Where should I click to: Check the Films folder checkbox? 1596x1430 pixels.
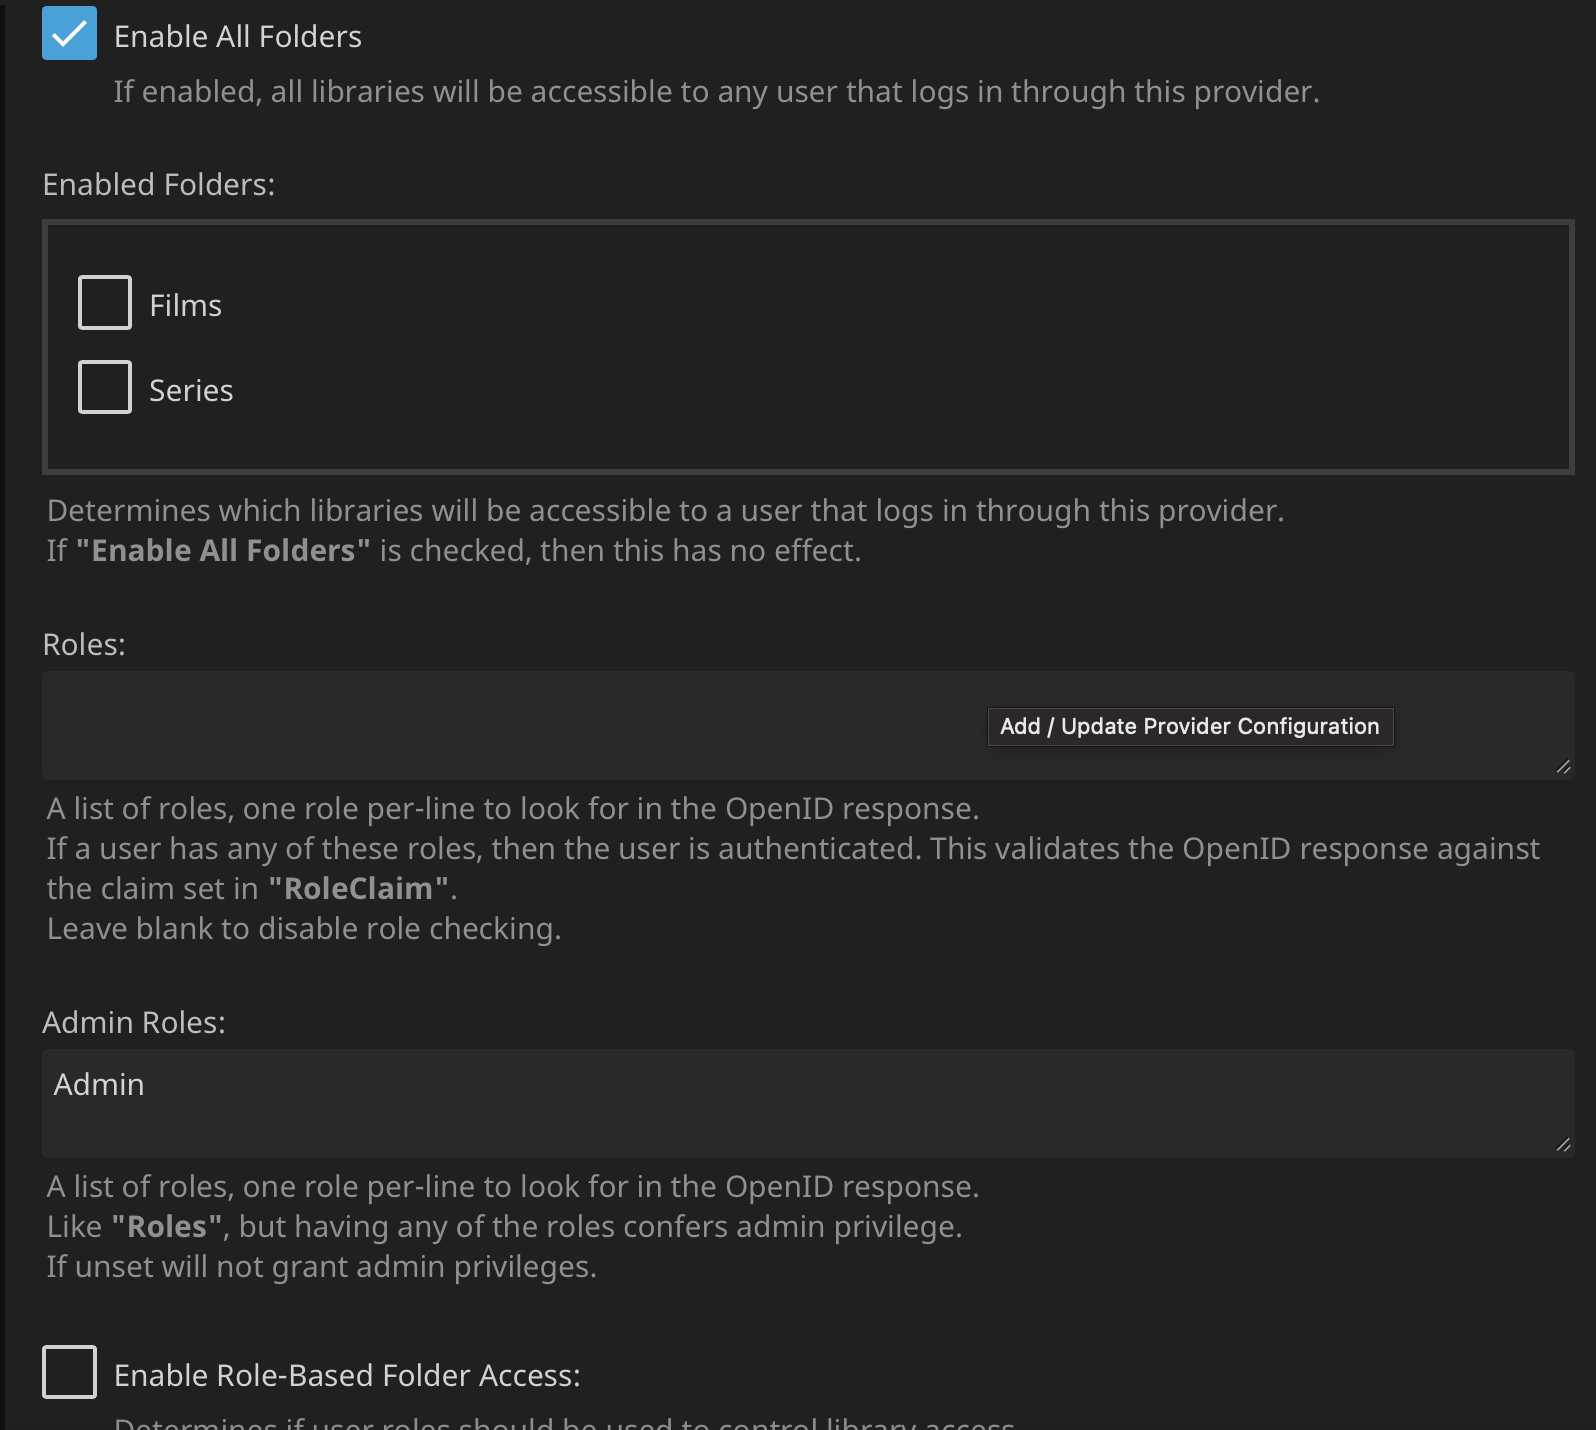point(103,301)
